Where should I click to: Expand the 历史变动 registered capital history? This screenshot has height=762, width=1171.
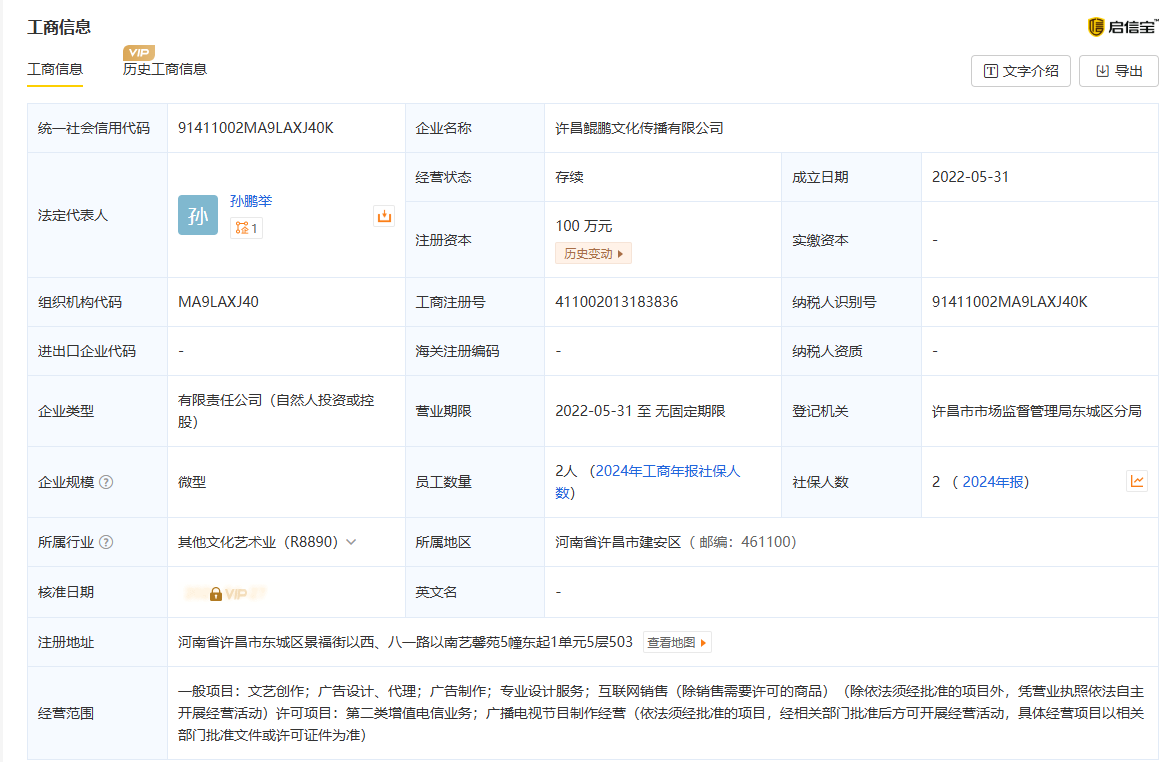[593, 253]
